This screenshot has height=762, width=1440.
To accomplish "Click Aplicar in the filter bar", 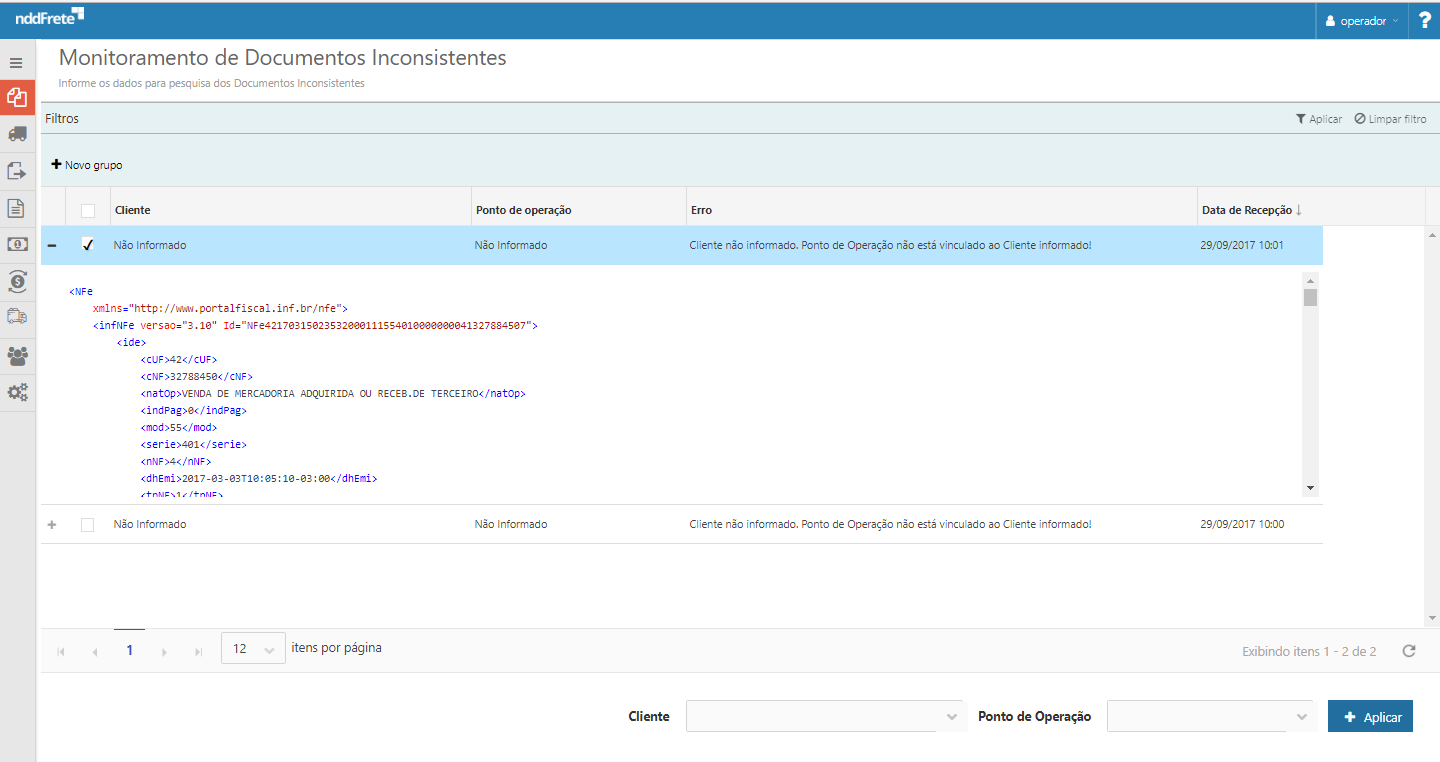I will [x=1319, y=119].
